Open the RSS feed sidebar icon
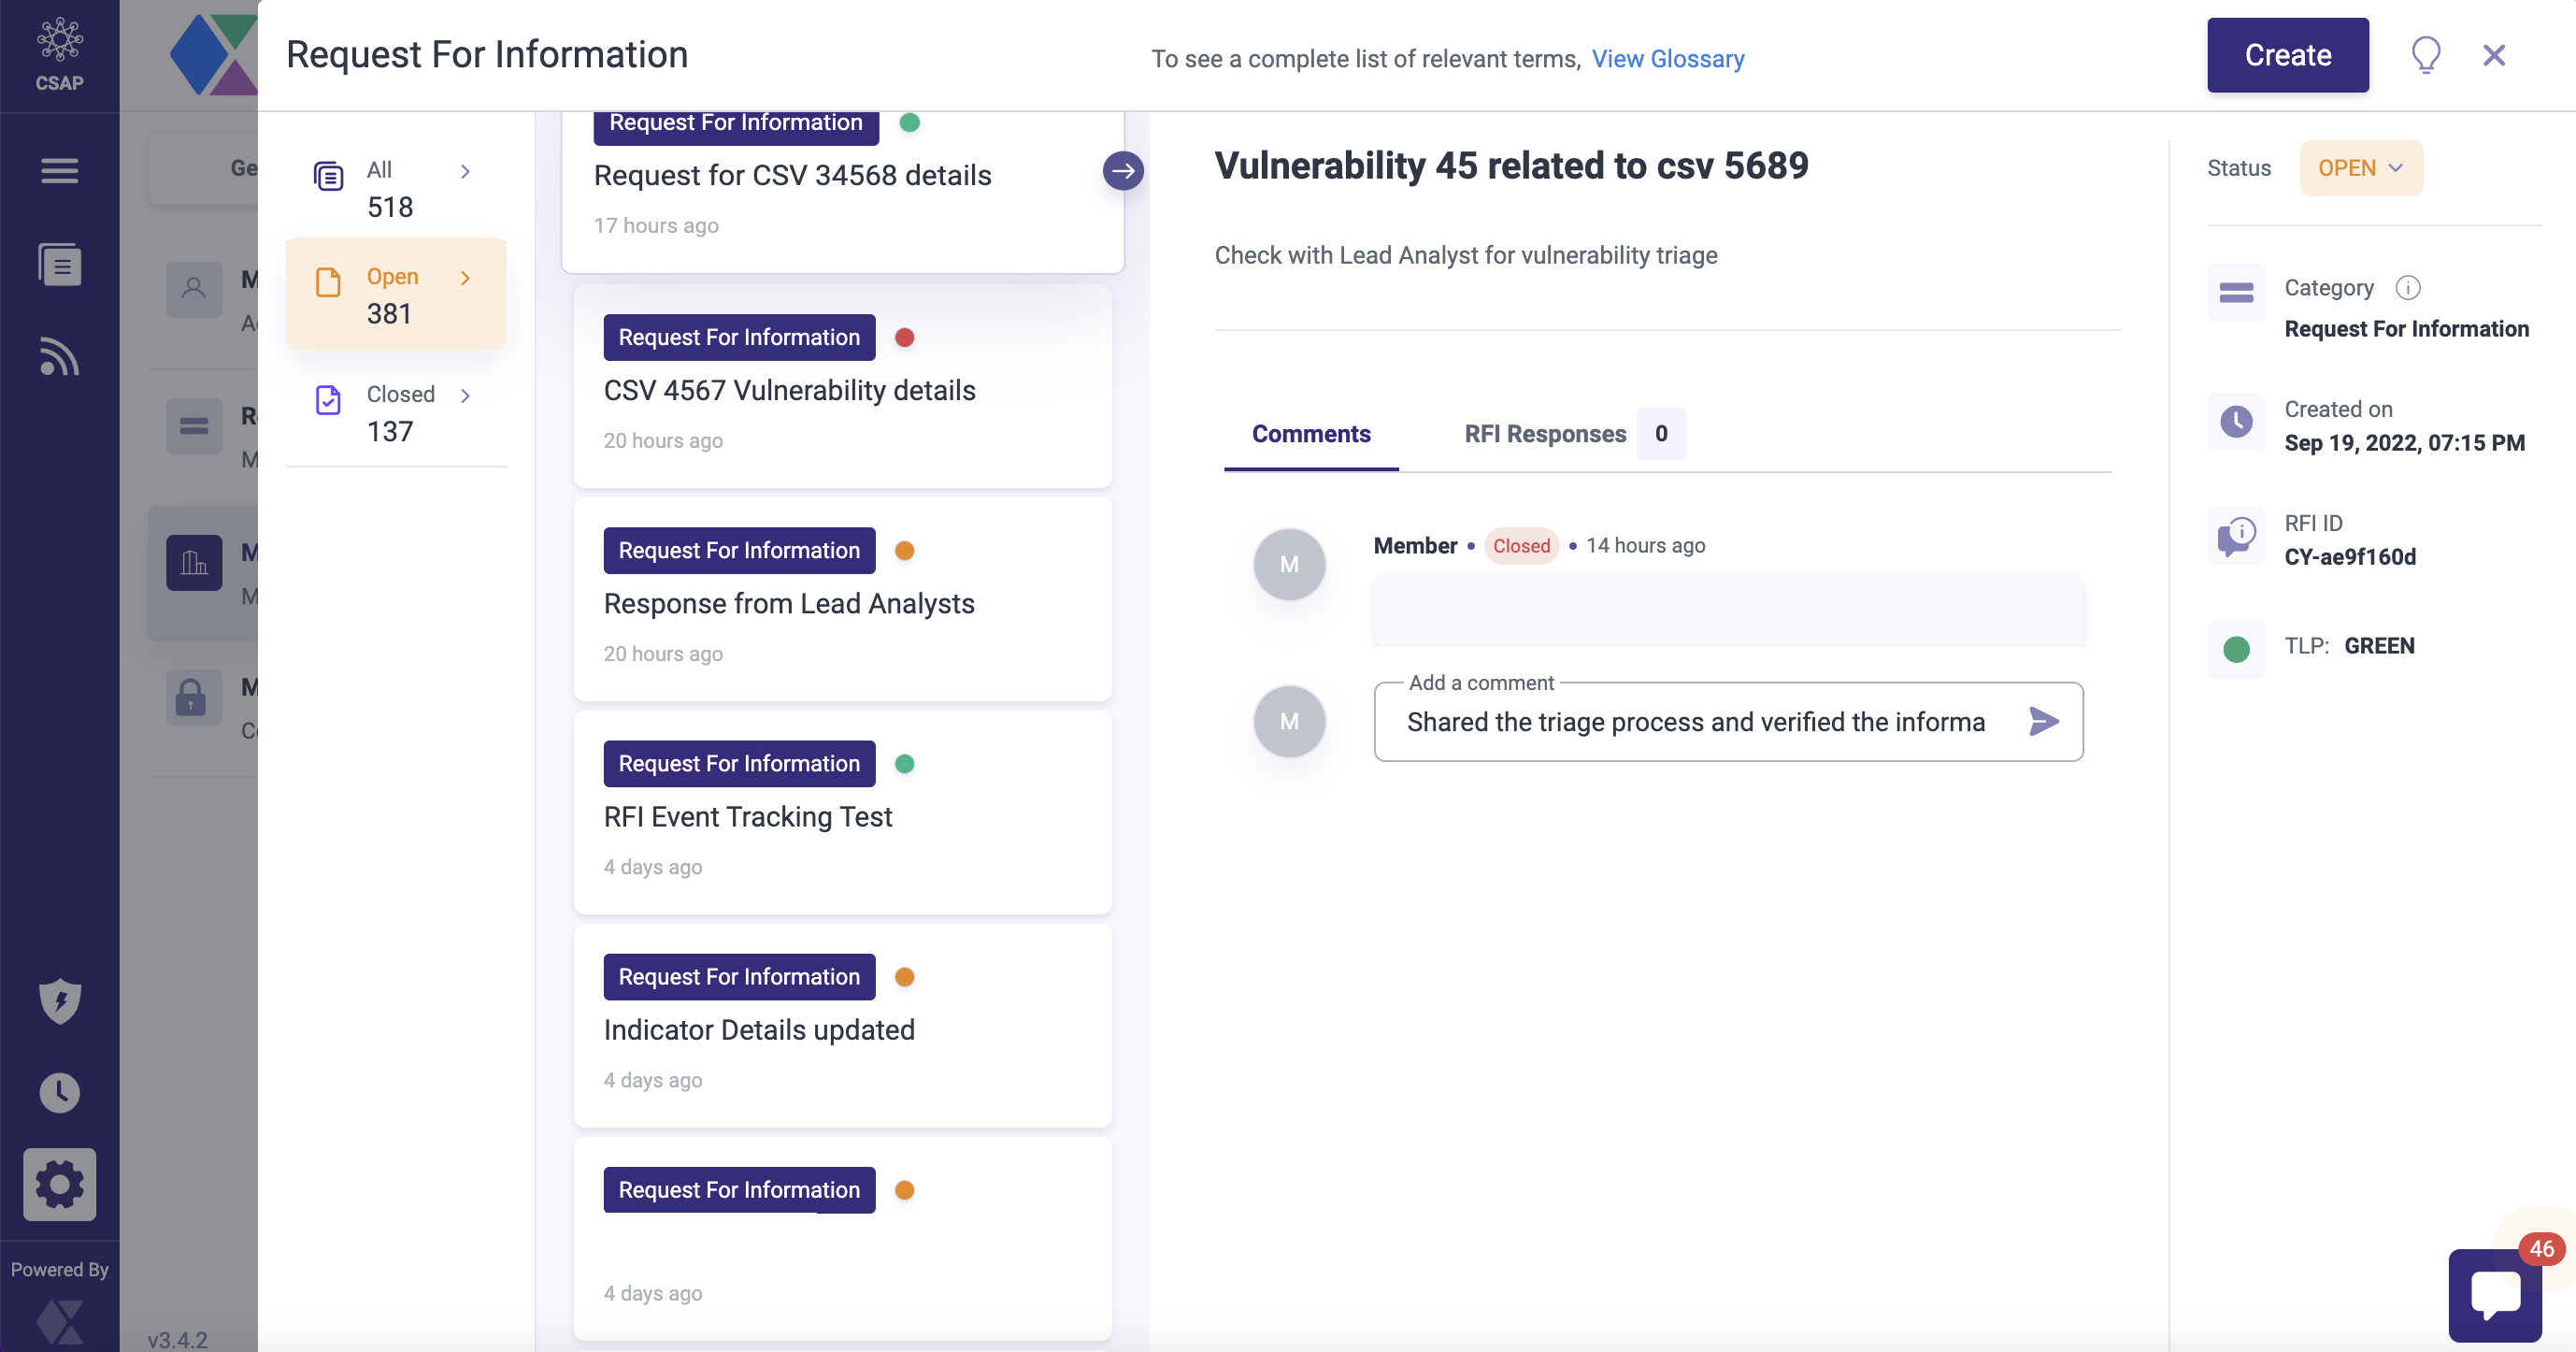The width and height of the screenshot is (2576, 1352). (x=59, y=357)
